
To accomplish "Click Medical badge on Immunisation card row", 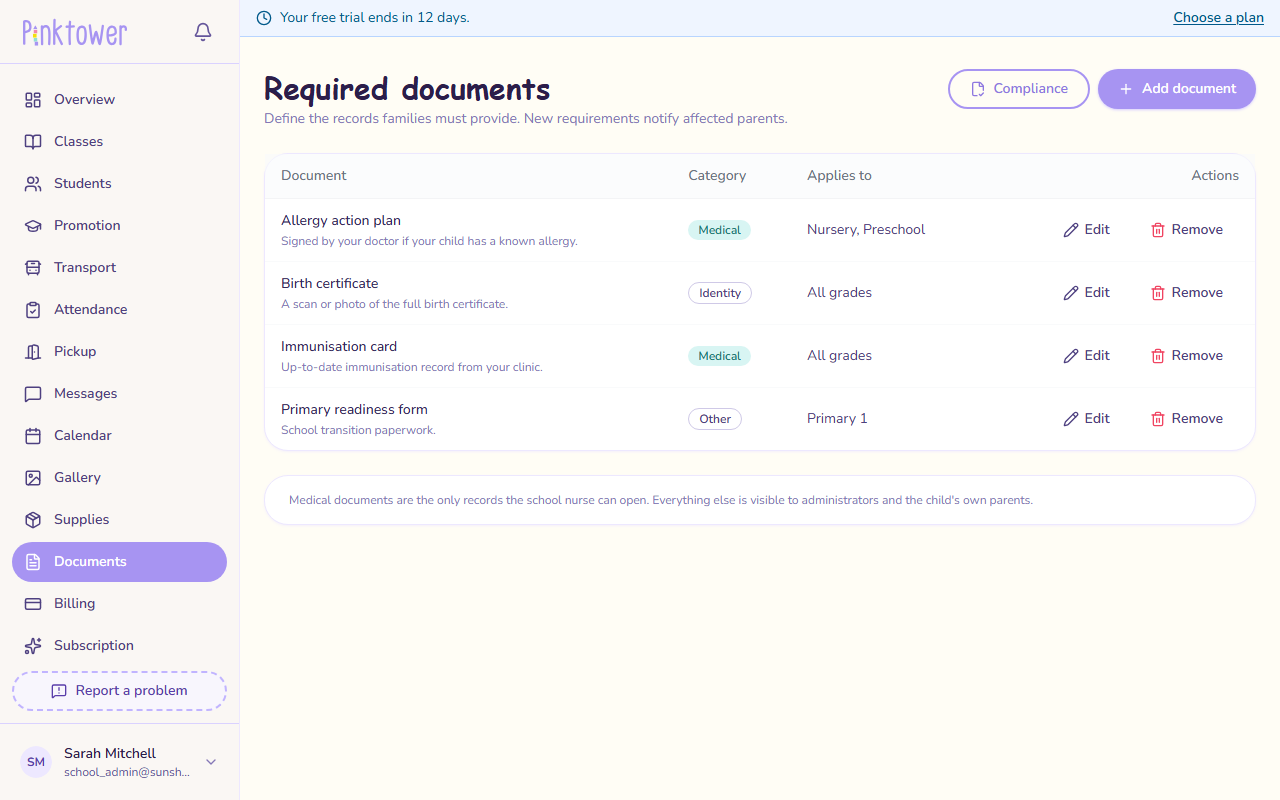I will coord(719,356).
